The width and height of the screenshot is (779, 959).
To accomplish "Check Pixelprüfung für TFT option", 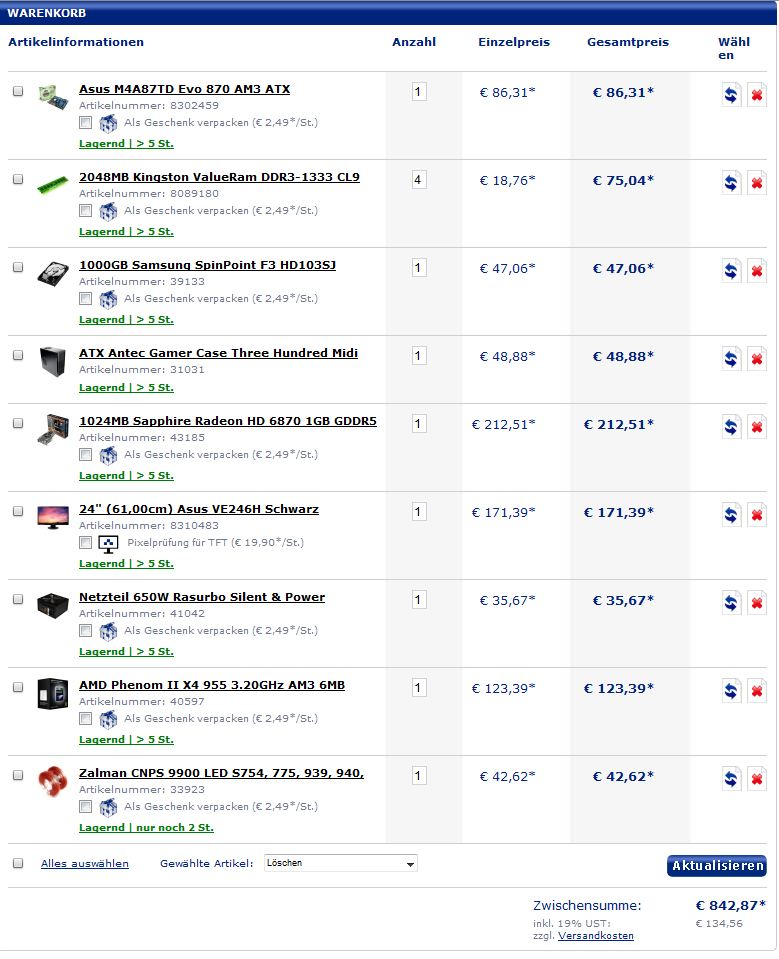I will tap(86, 543).
